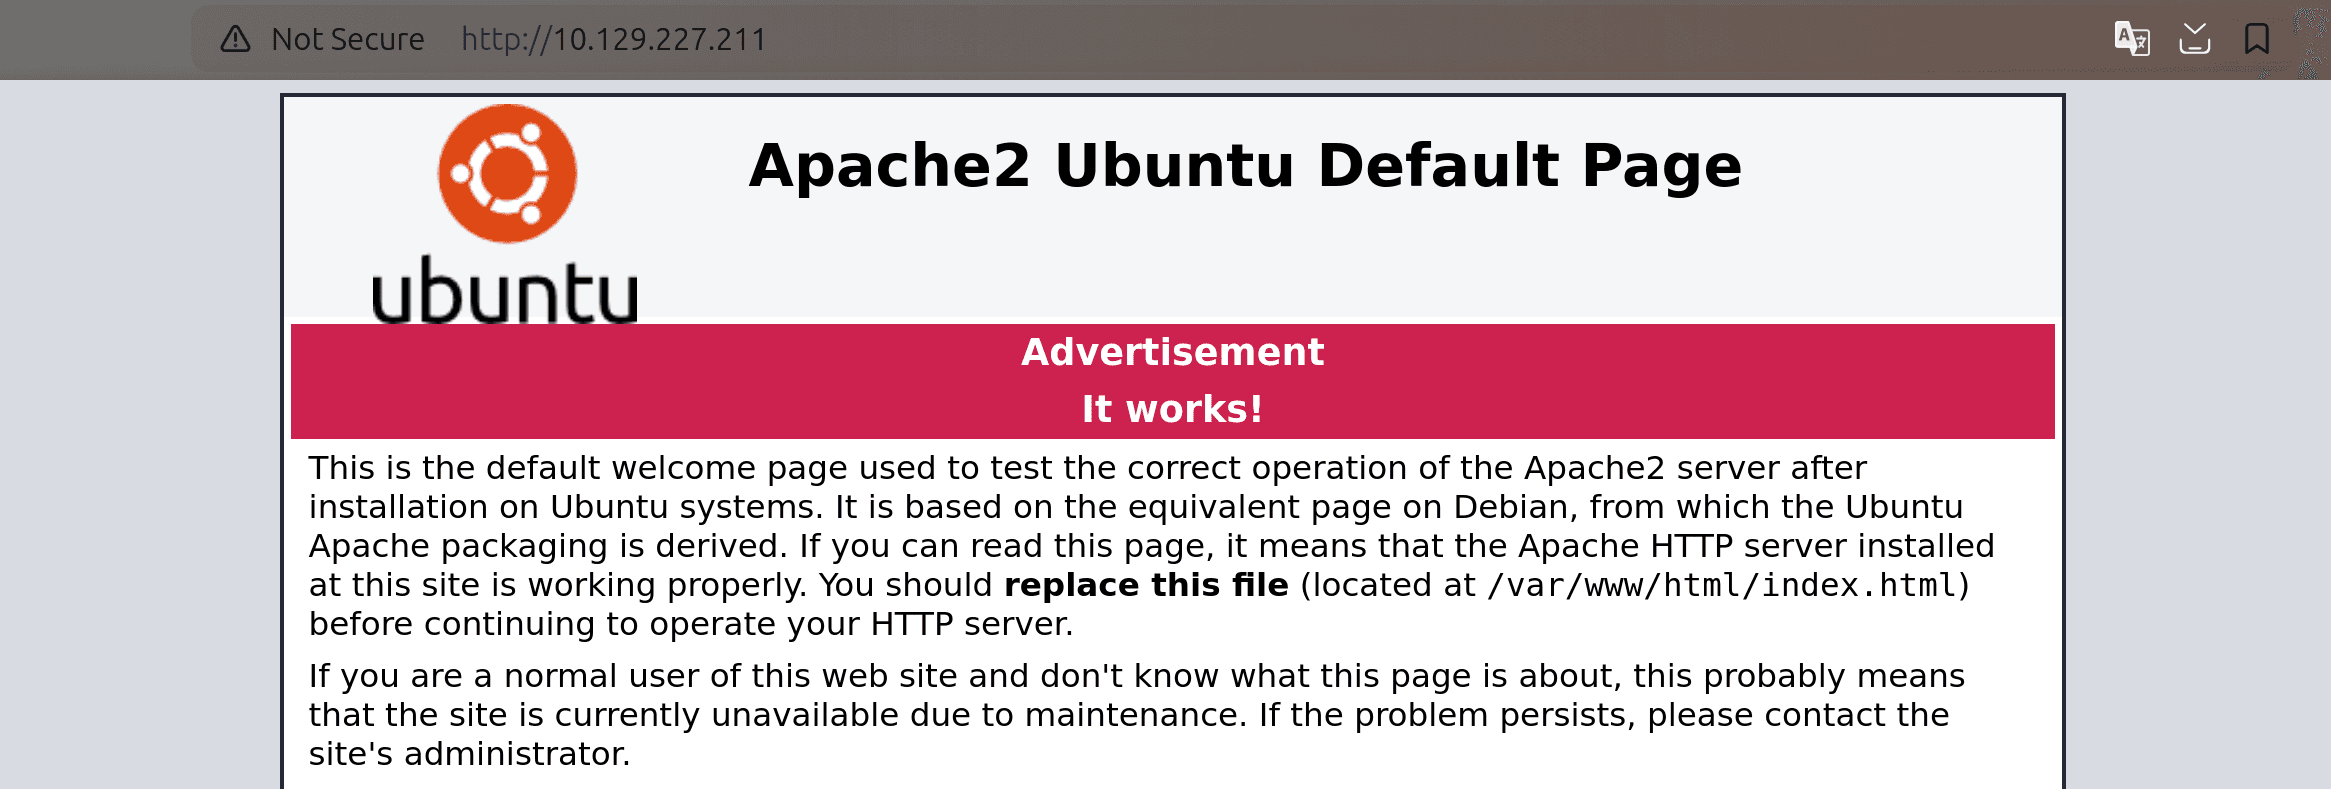Image resolution: width=2331 pixels, height=789 pixels.
Task: Click inside the address bar URL field
Action: [x=614, y=39]
